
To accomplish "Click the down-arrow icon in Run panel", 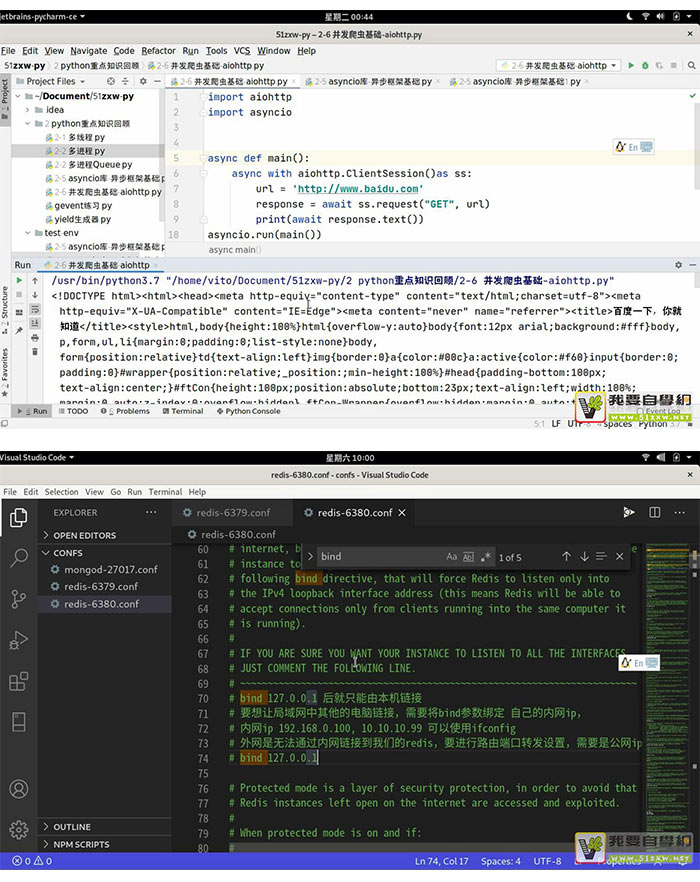I will 35,295.
